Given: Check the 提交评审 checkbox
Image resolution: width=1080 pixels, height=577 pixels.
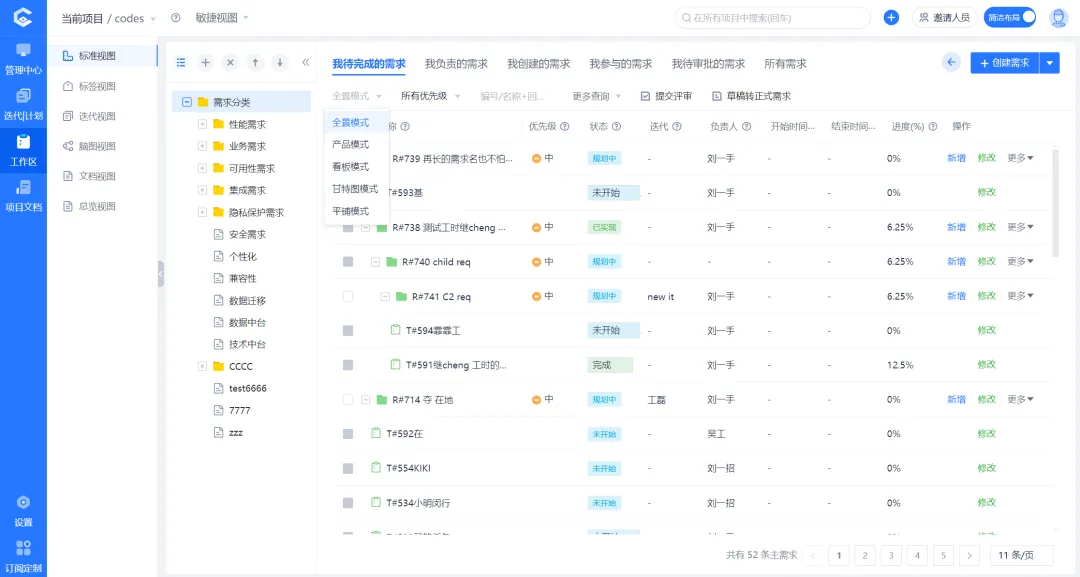Looking at the screenshot, I should click(645, 96).
